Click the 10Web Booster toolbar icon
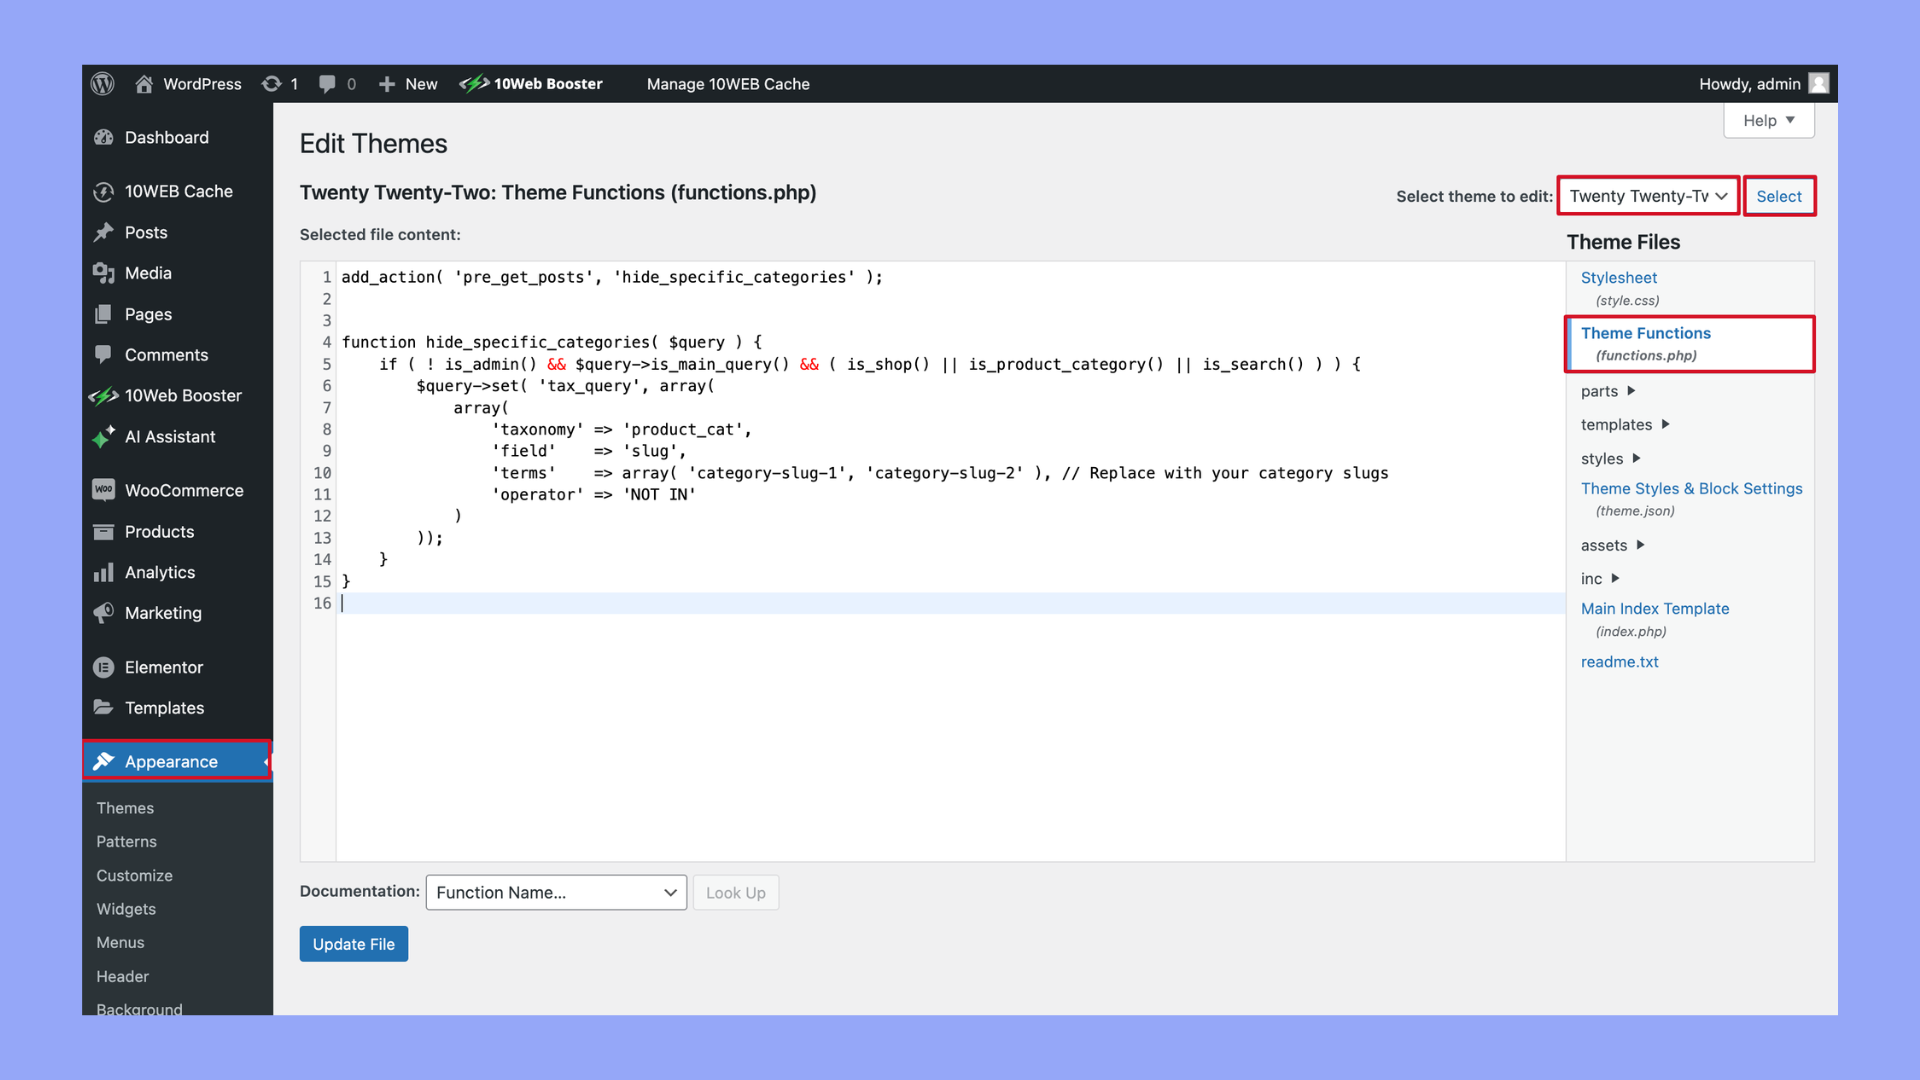This screenshot has height=1080, width=1920. coord(474,84)
